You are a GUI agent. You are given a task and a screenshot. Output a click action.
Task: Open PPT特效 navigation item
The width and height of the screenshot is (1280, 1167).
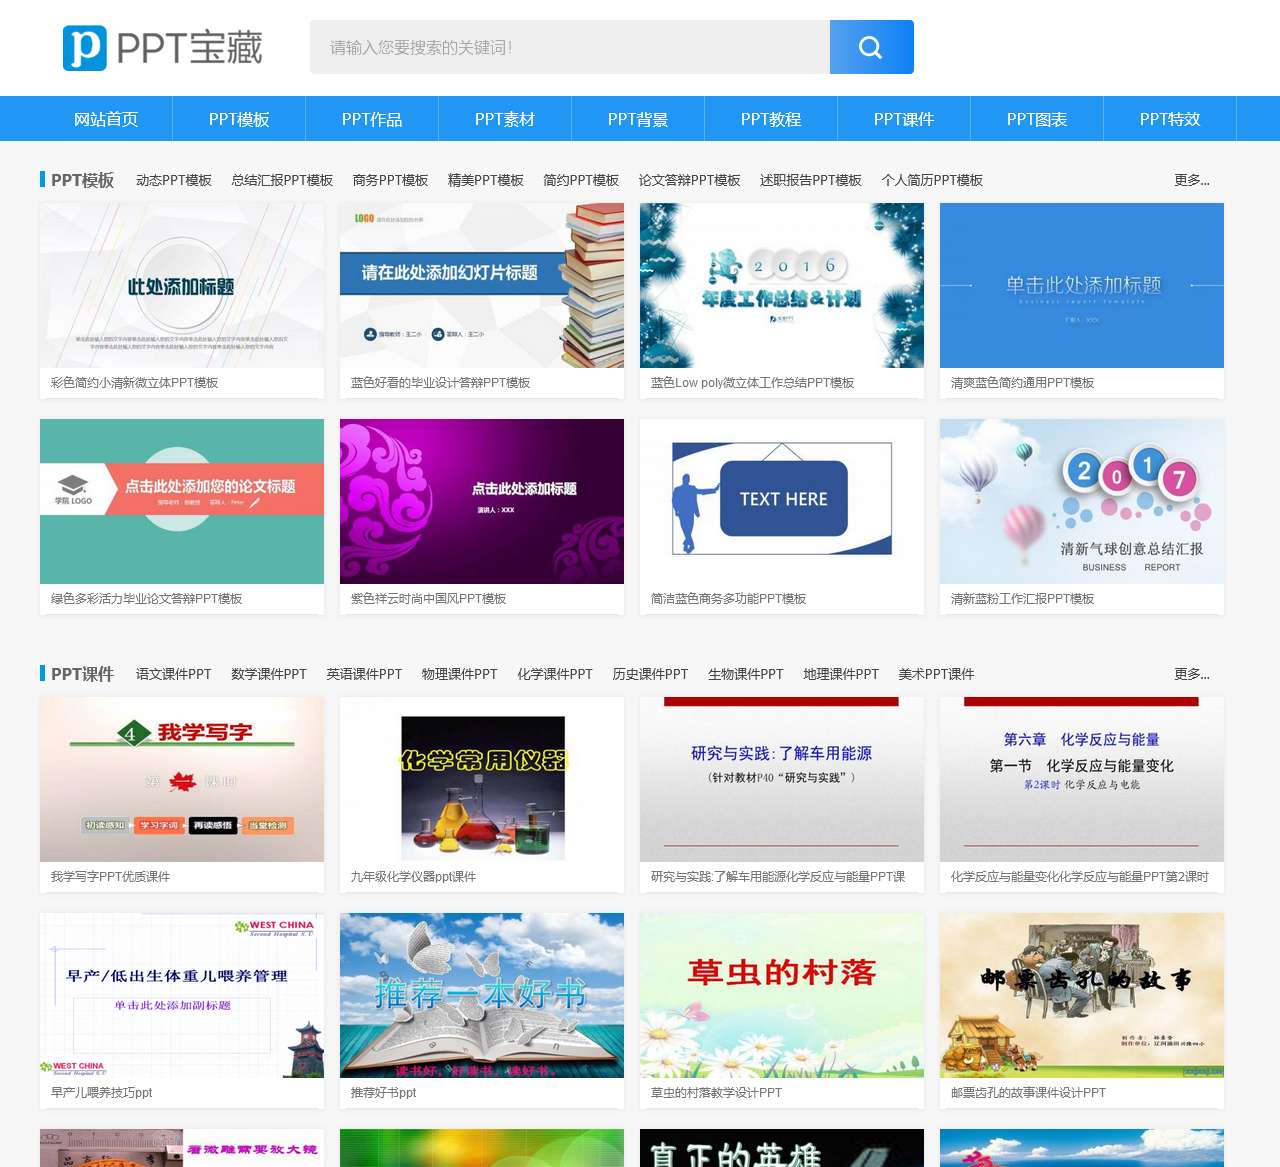[x=1170, y=119]
